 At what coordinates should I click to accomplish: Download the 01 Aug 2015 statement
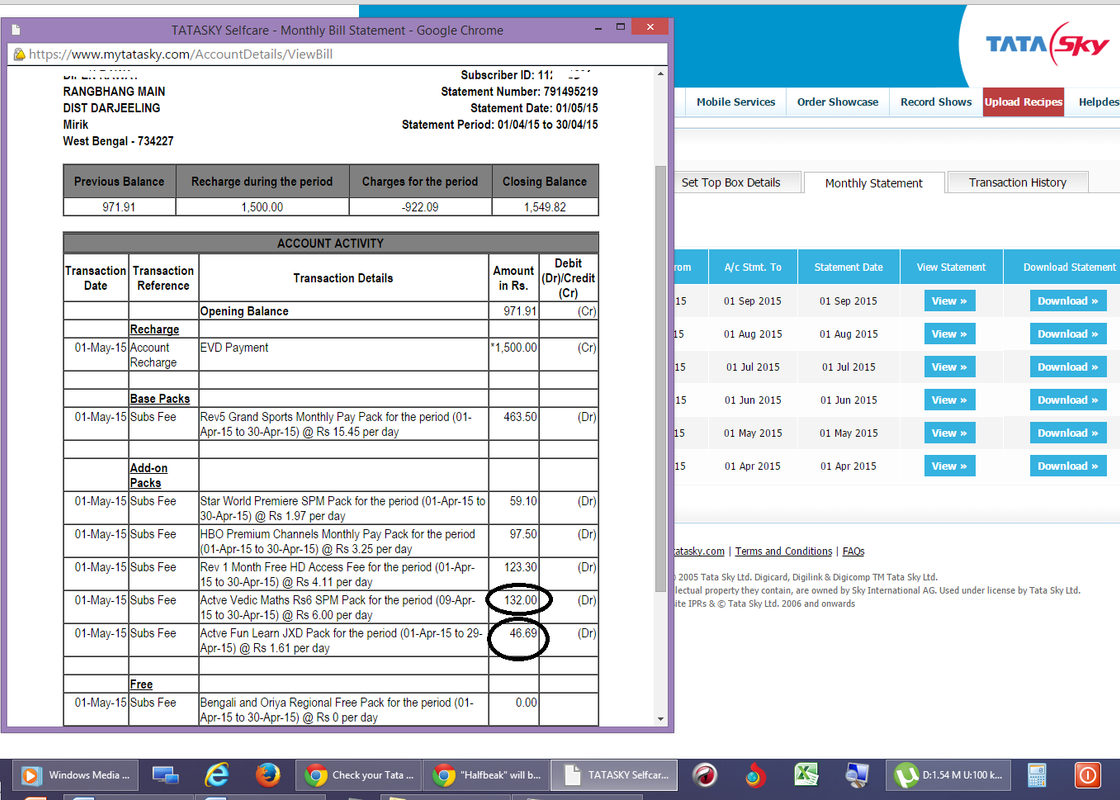1068,334
